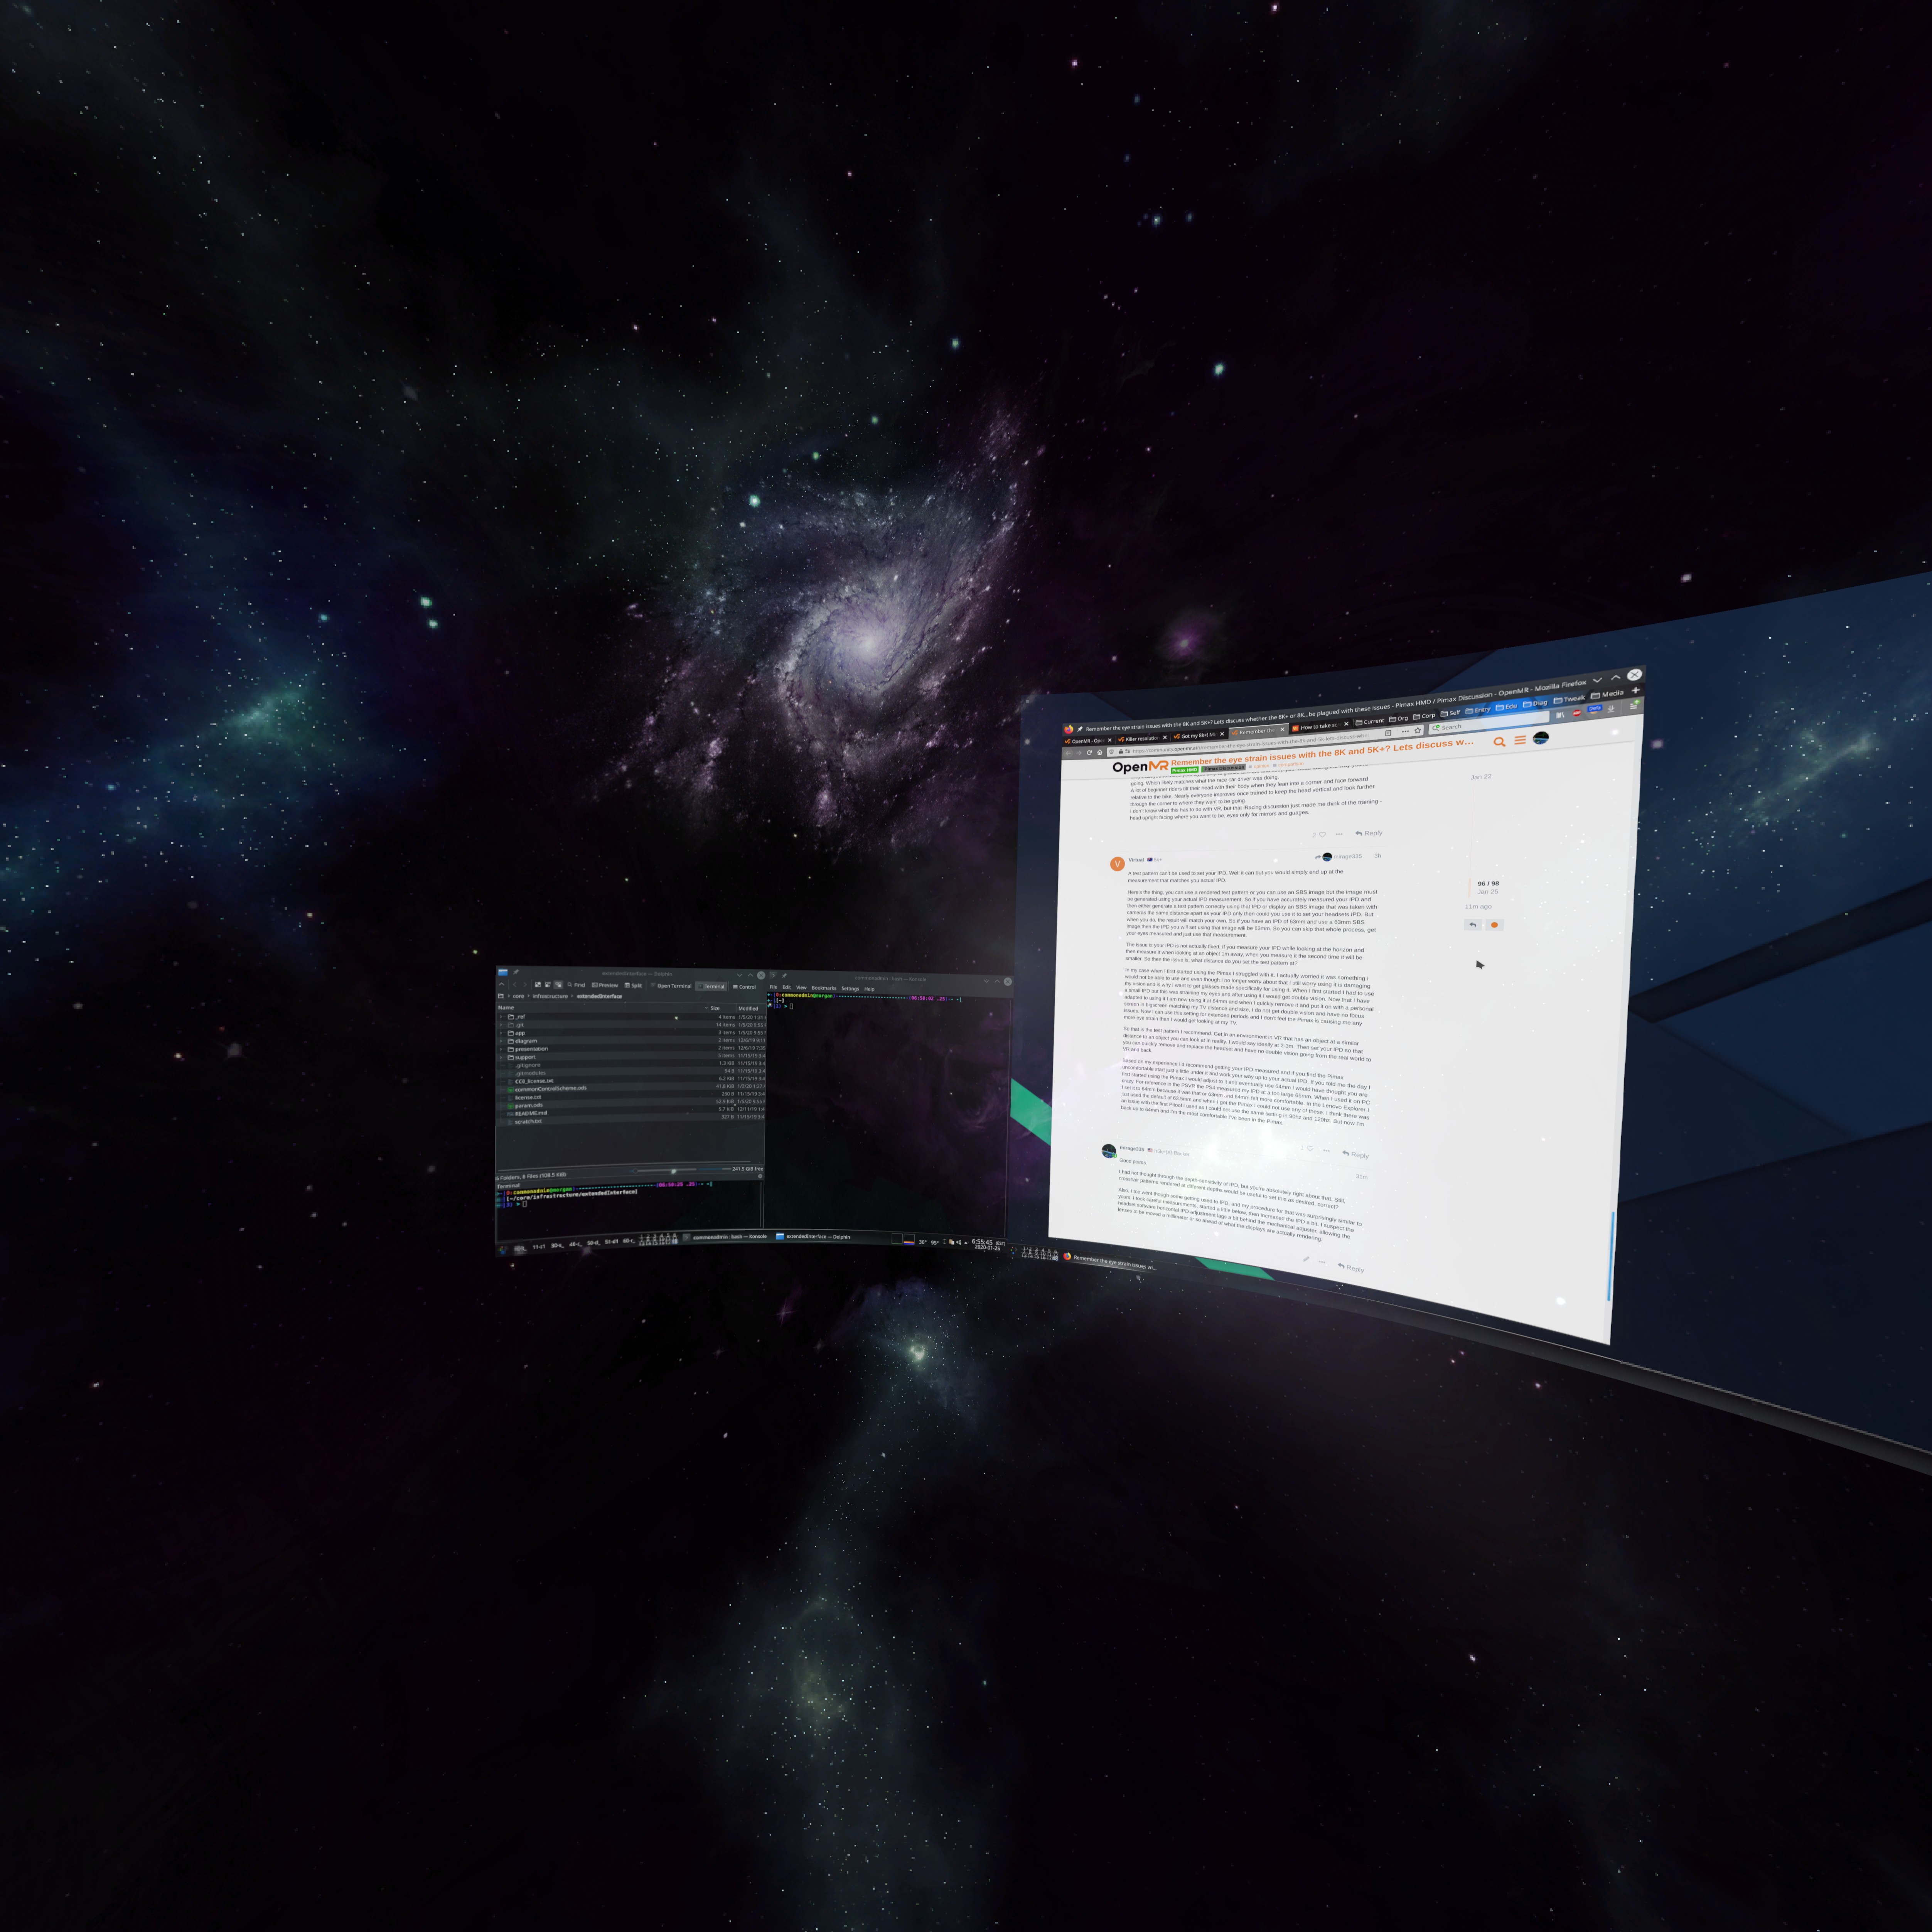This screenshot has height=1932, width=1932.
Task: Expand the presentation folder in Dolphin
Action: 501,1049
